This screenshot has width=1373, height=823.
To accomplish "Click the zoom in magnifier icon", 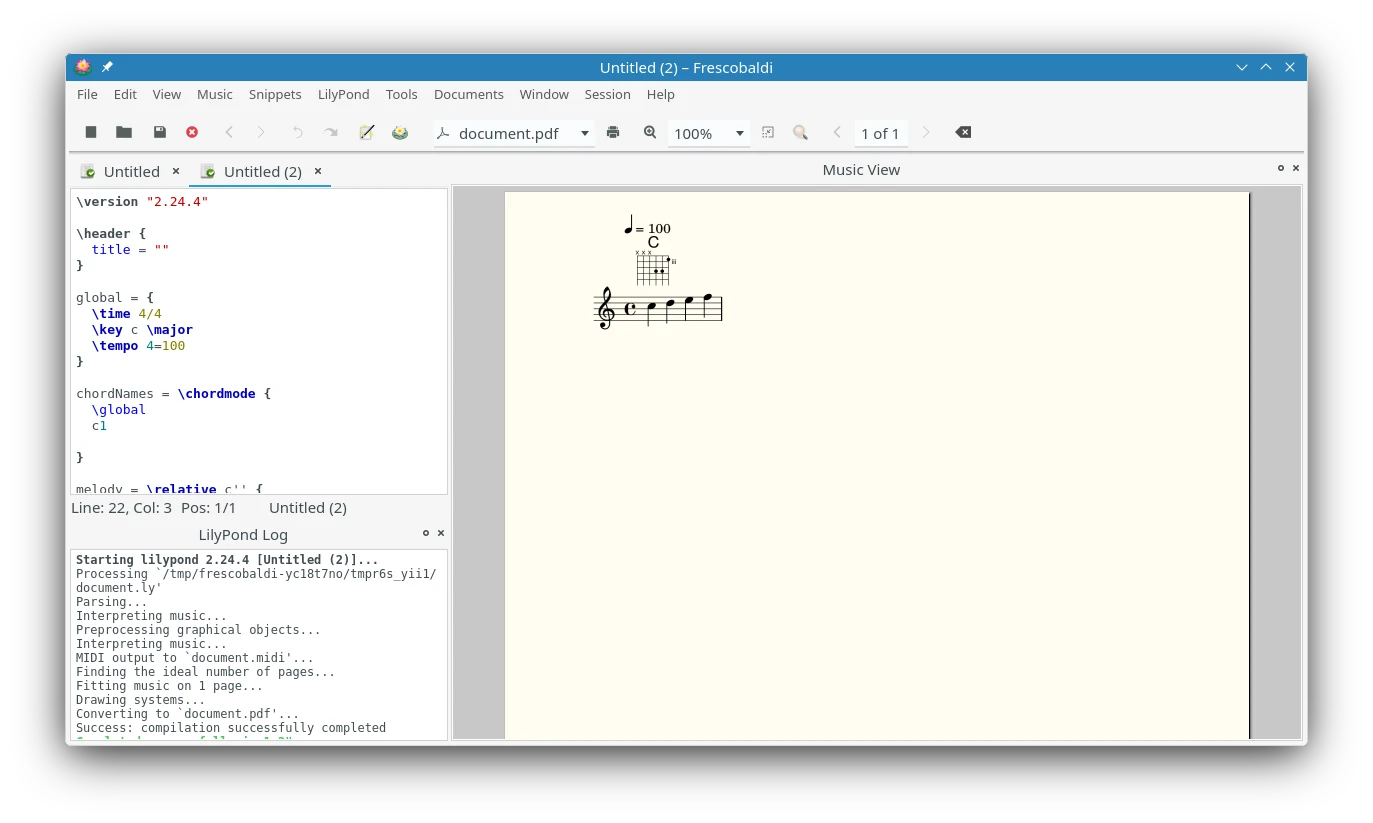I will coord(650,132).
